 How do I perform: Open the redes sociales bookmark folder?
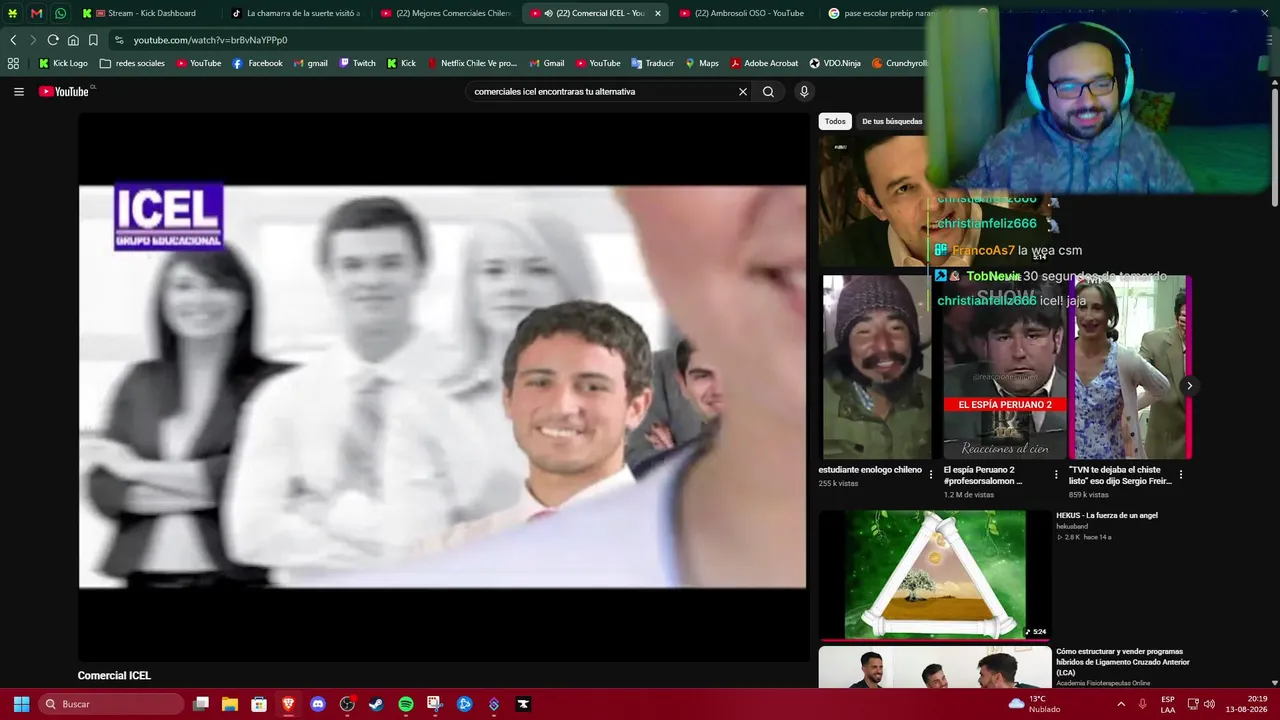132,63
